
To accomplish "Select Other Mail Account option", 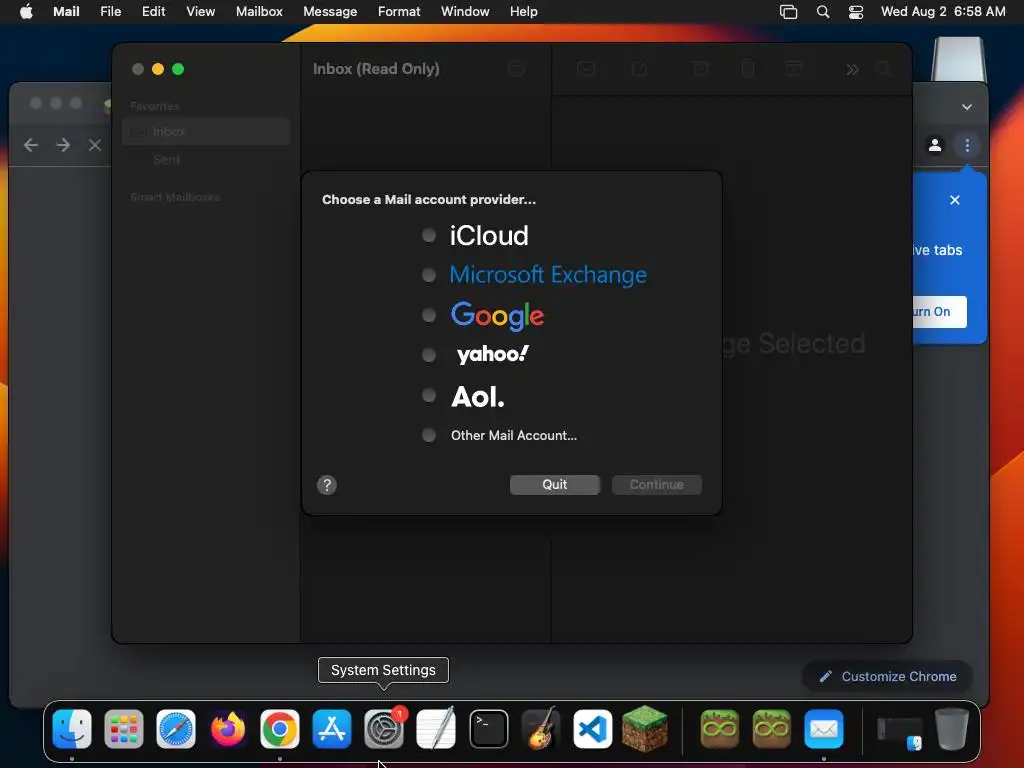I will pyautogui.click(x=429, y=435).
